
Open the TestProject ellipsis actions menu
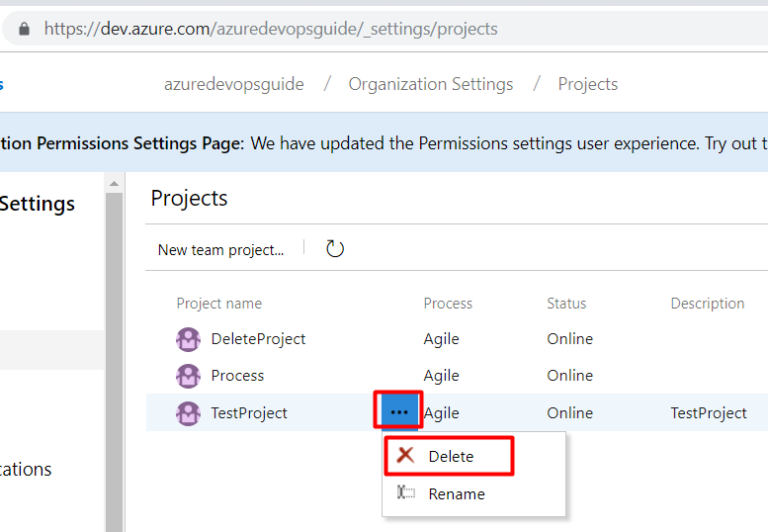[399, 412]
